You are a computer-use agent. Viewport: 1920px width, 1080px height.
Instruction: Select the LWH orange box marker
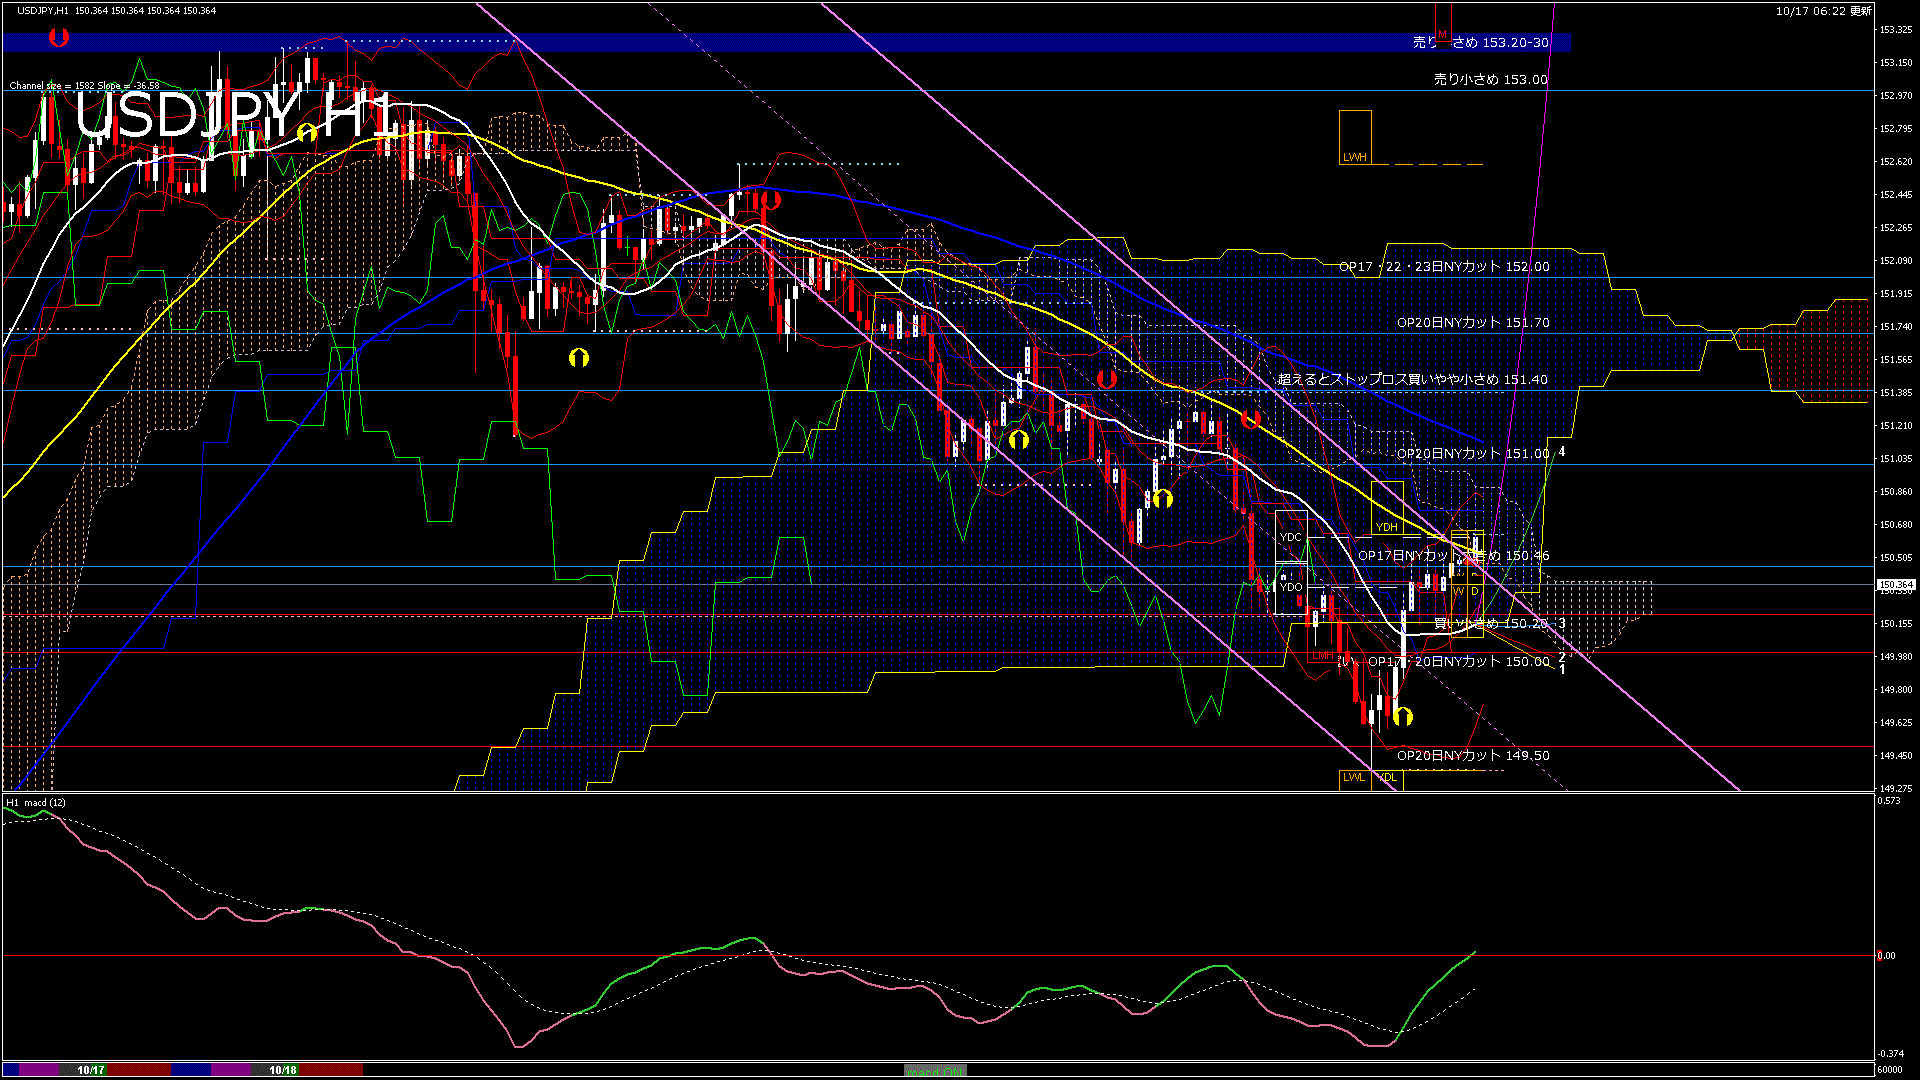[x=1354, y=157]
